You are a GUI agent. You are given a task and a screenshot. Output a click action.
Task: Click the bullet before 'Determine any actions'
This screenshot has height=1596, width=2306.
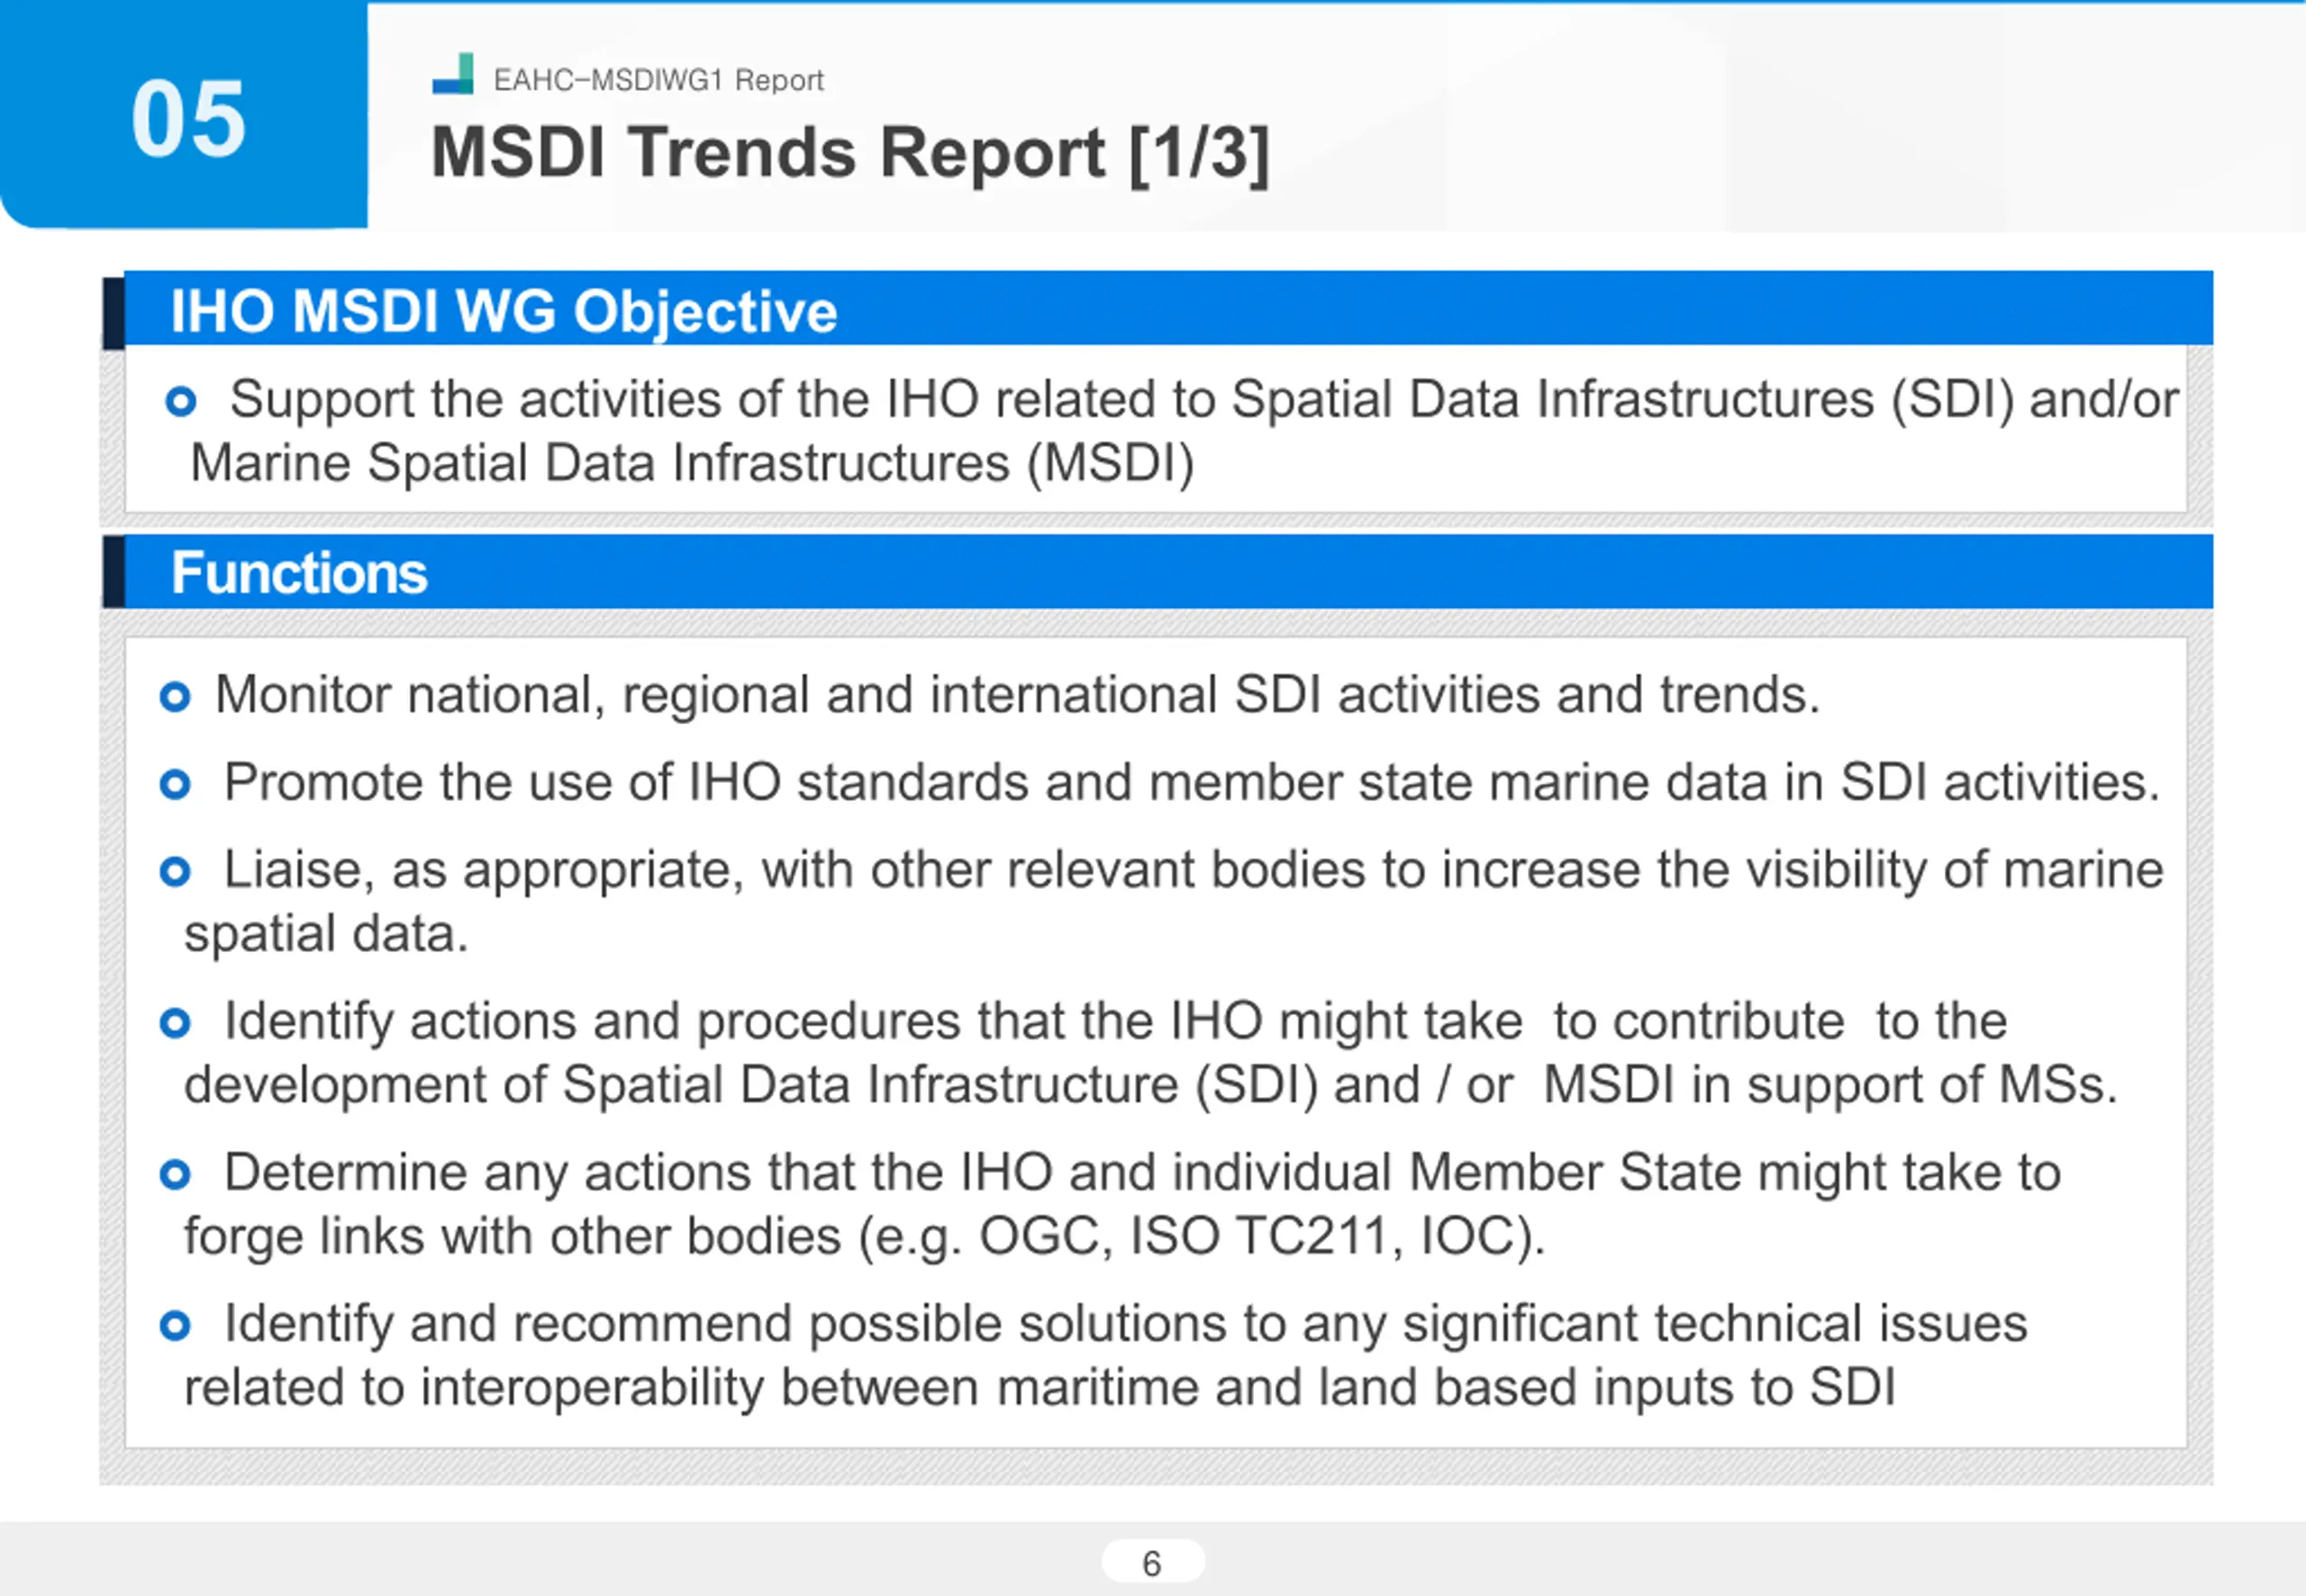pyautogui.click(x=175, y=1174)
